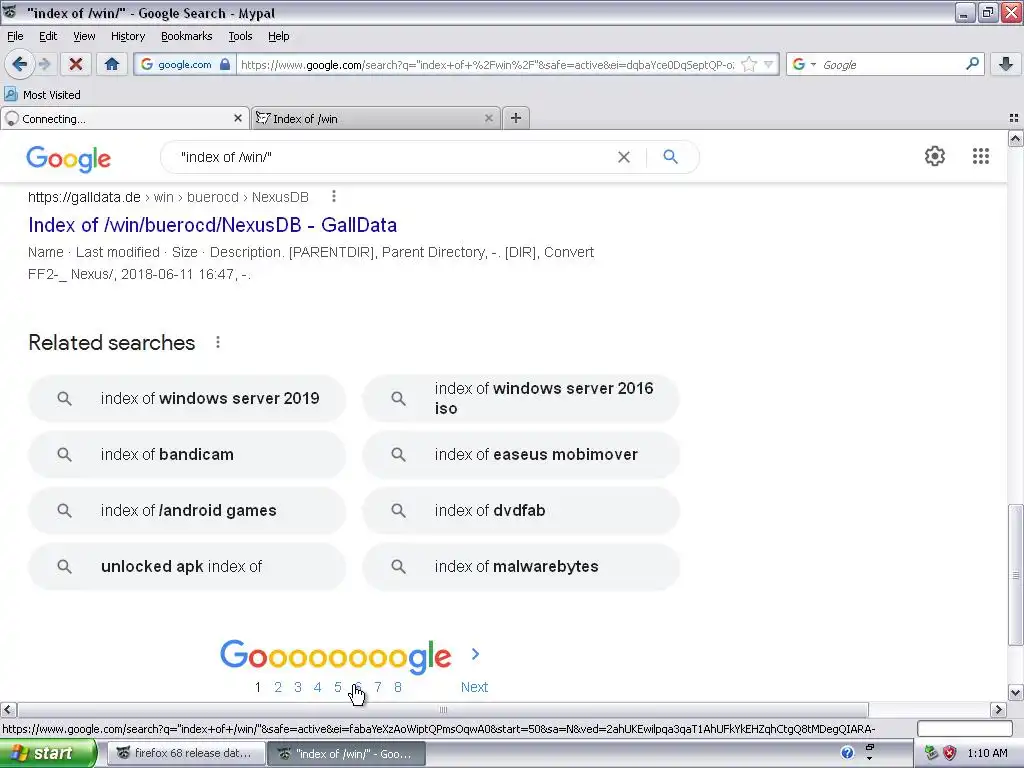Image resolution: width=1024 pixels, height=768 pixels.
Task: Go to results page 7
Action: pos(377,687)
